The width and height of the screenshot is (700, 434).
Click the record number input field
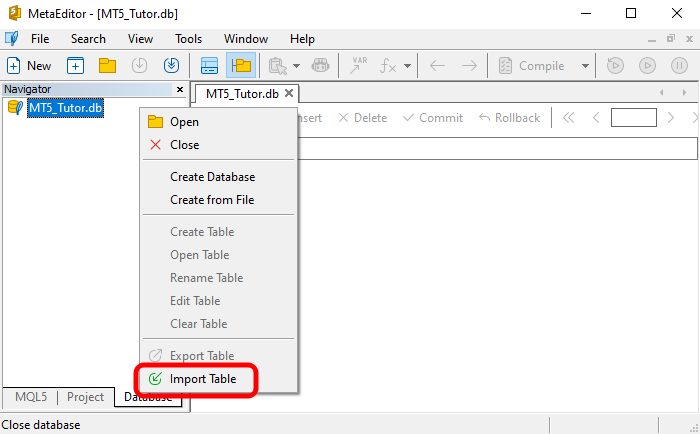633,117
